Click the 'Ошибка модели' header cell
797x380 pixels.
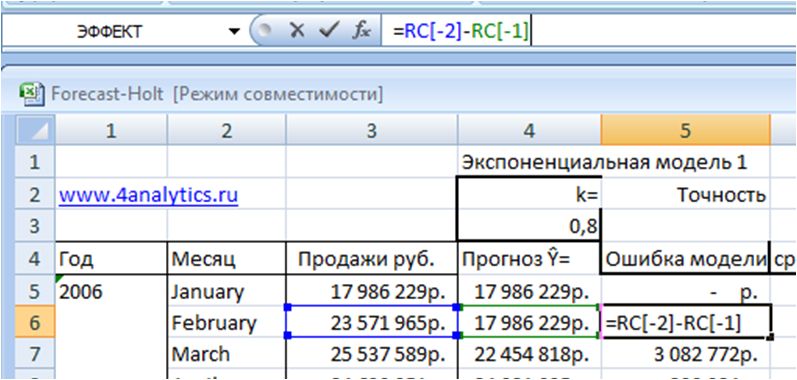pyautogui.click(x=685, y=259)
